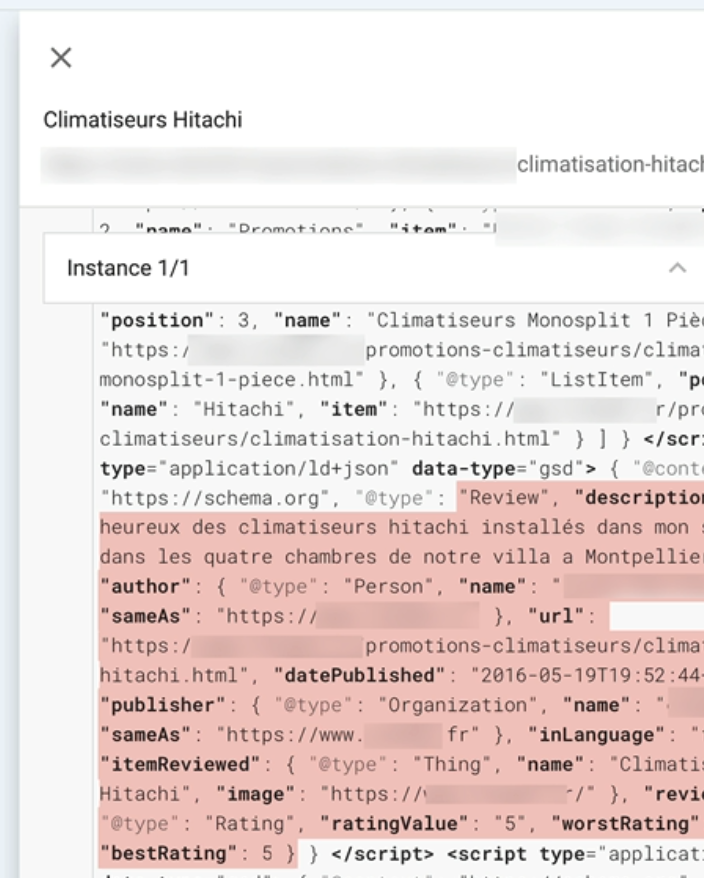Click the "datePublished" key
The height and width of the screenshot is (878, 704).
[359, 676]
